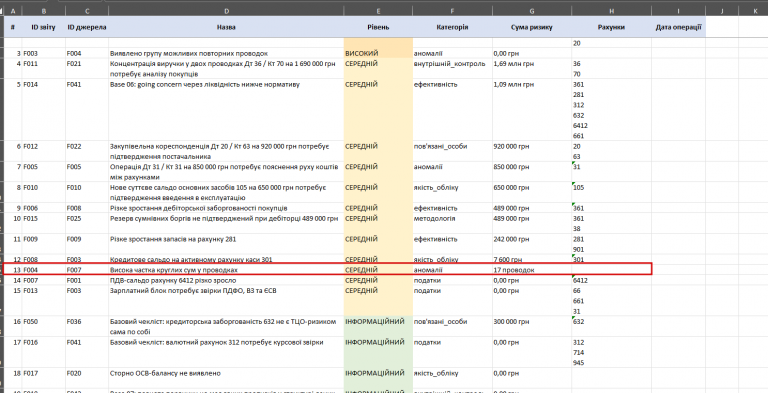This screenshot has height=393, width=768.
Task: Select category cell 'внутрішній_контроль'
Action: point(453,69)
